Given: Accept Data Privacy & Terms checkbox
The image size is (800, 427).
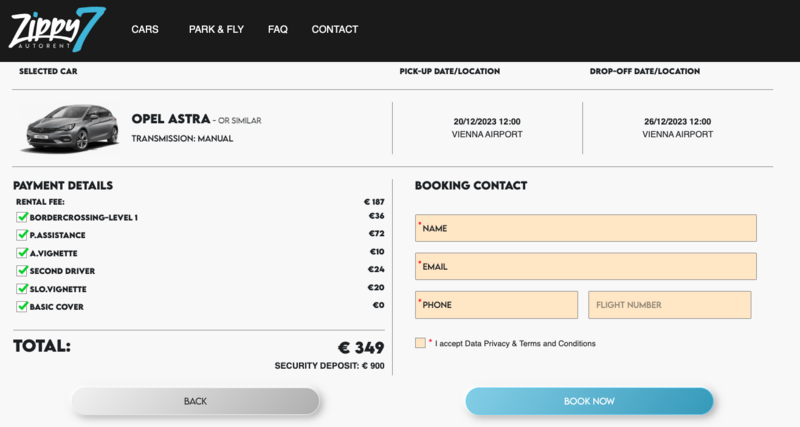Looking at the screenshot, I should point(420,343).
